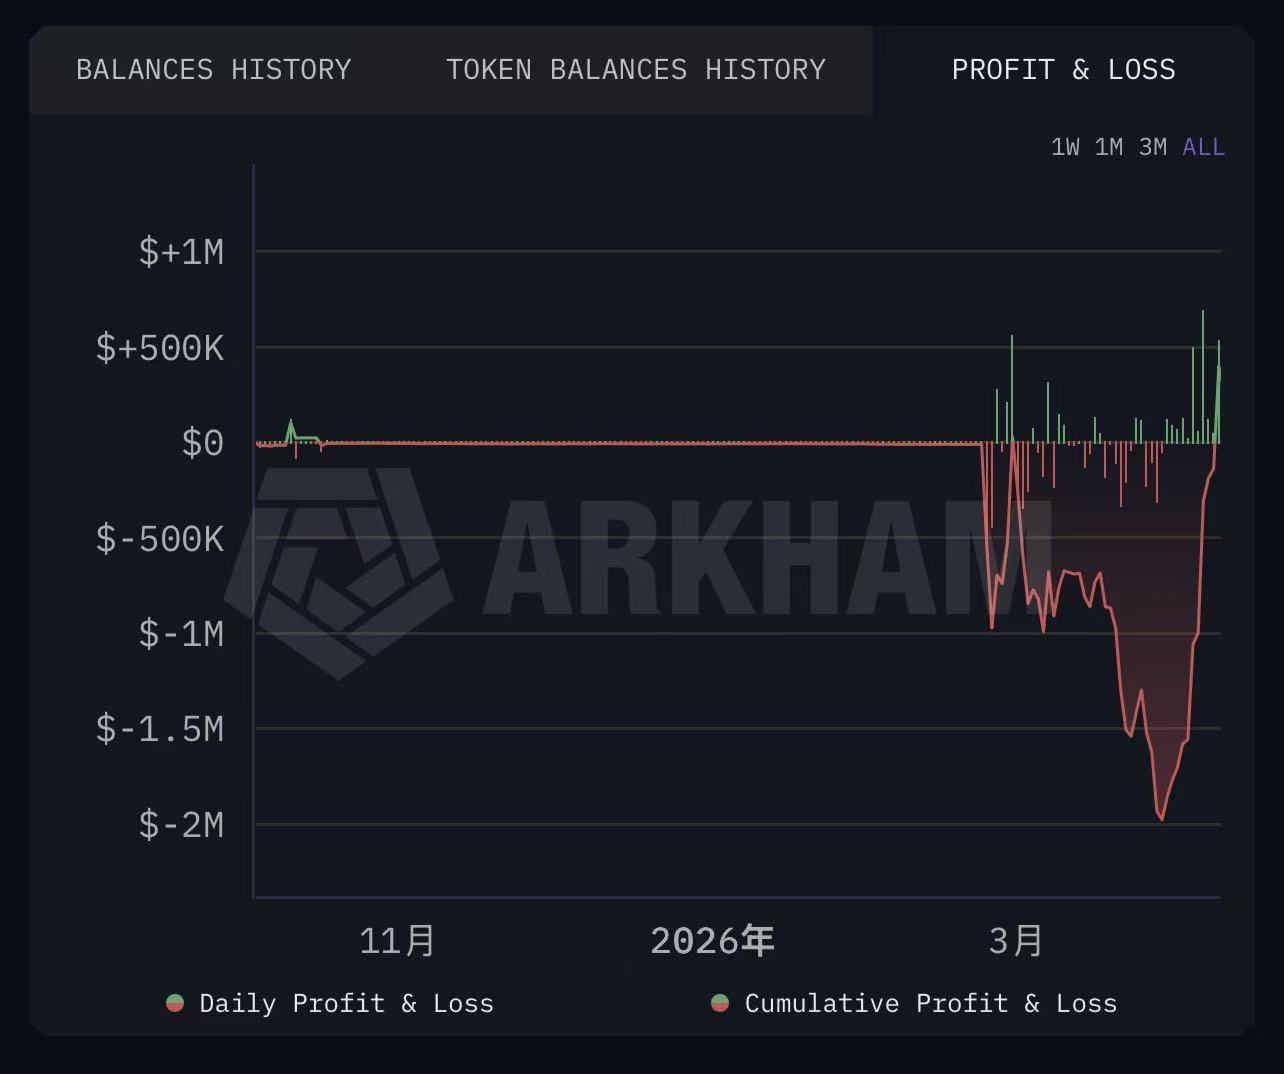The image size is (1284, 1074).
Task: Choose the 3M time range
Action: pos(1153,147)
